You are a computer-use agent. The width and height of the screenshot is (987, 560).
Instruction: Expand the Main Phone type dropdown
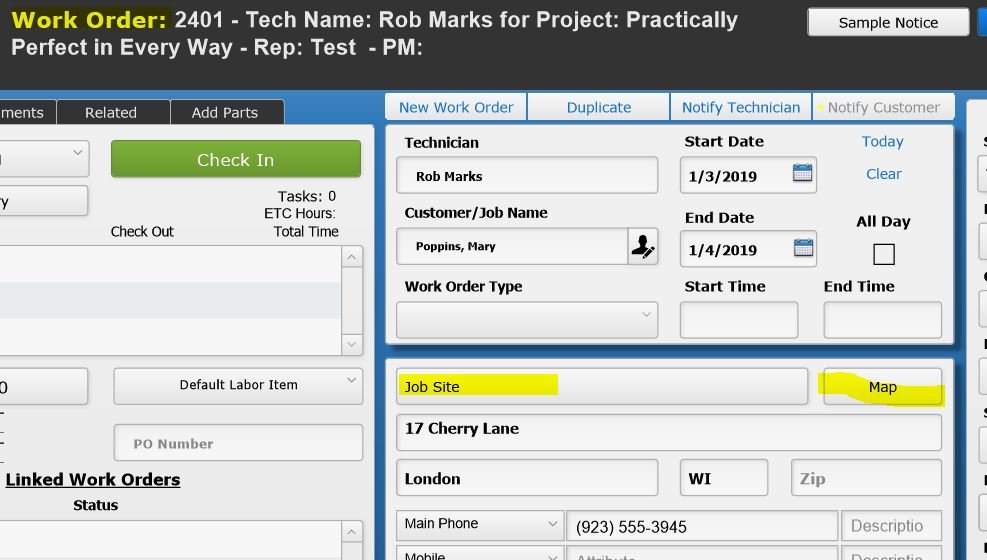point(480,524)
